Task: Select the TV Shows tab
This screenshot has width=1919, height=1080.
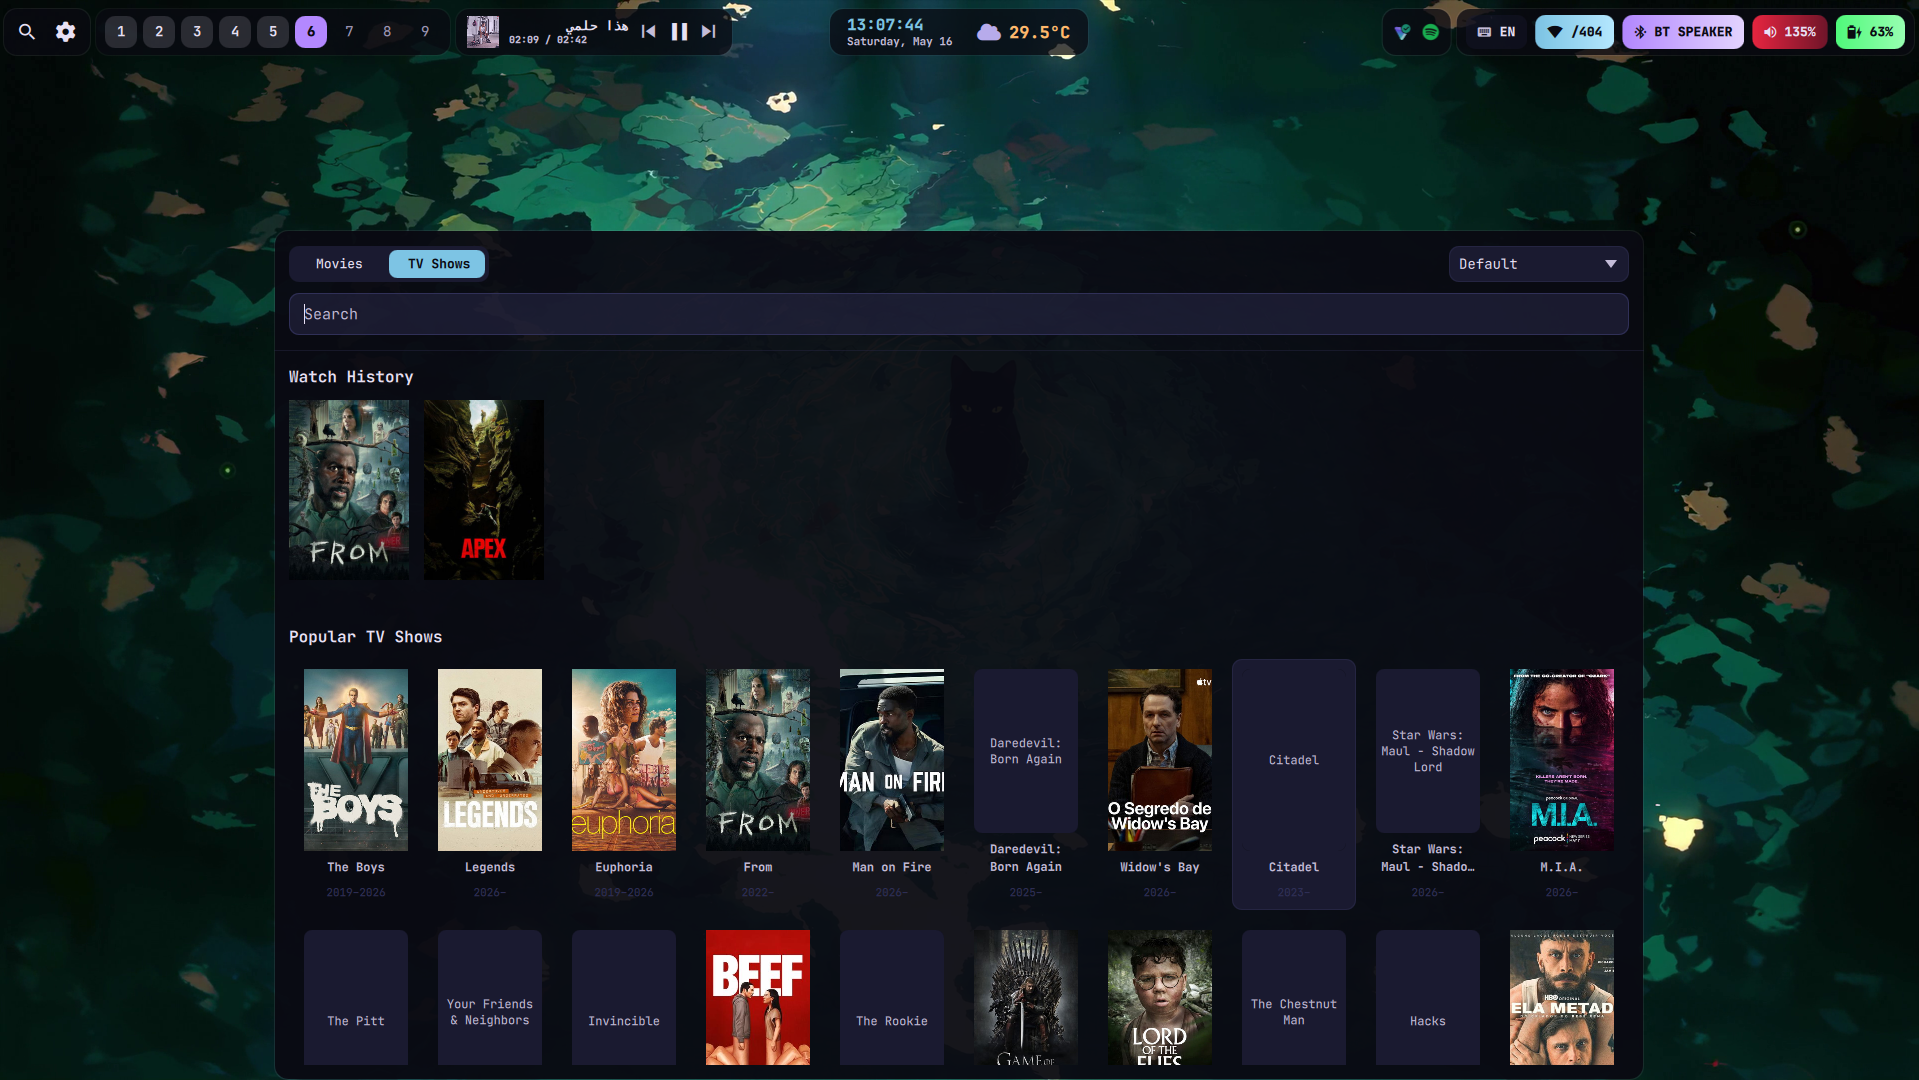Action: [438, 264]
